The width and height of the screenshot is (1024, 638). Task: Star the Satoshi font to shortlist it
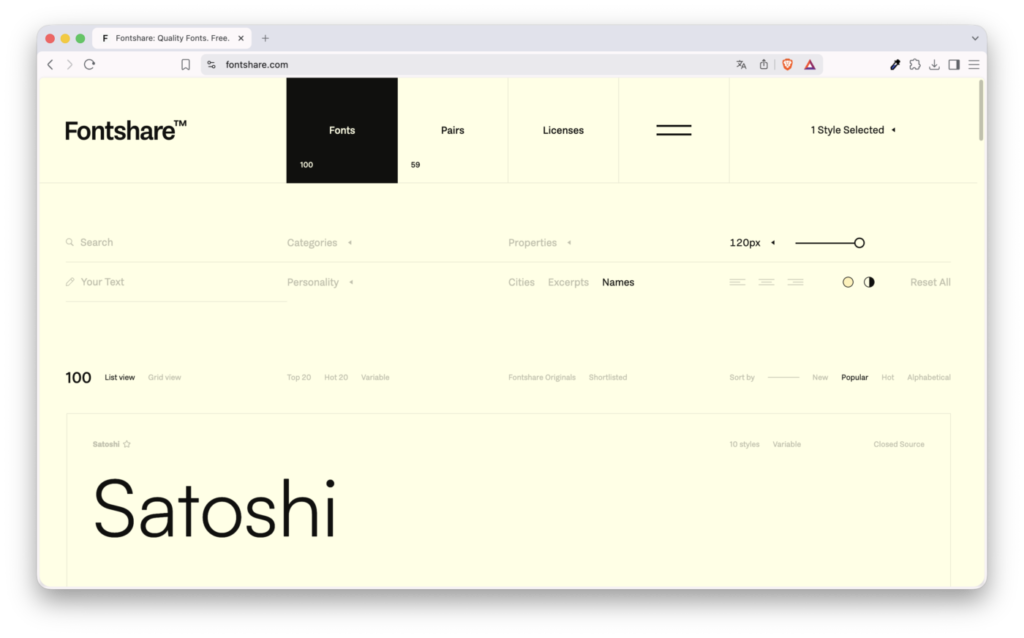click(127, 444)
